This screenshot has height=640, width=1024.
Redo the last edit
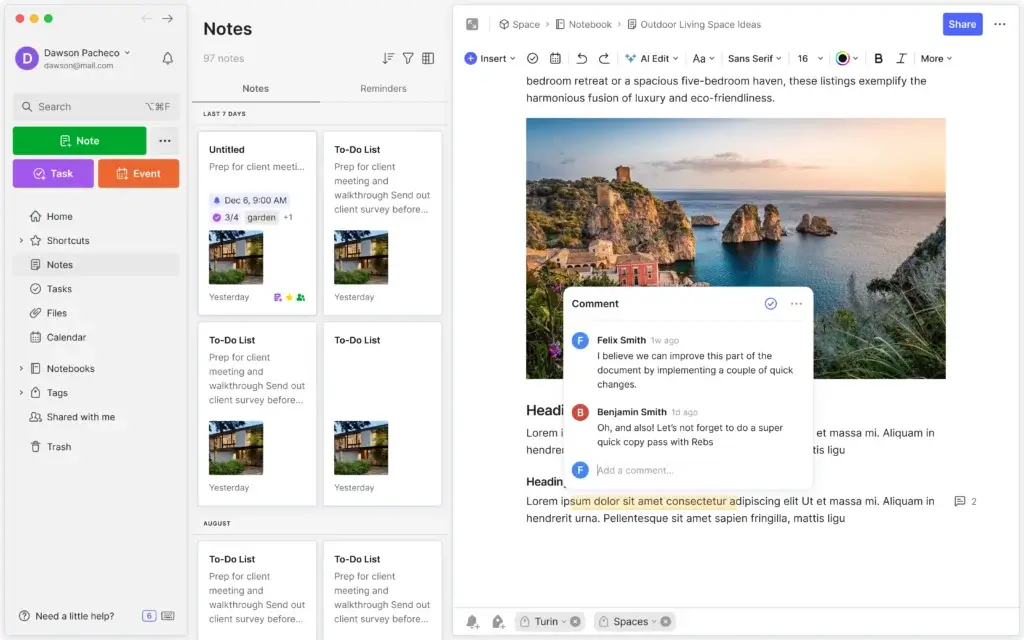pyautogui.click(x=604, y=58)
